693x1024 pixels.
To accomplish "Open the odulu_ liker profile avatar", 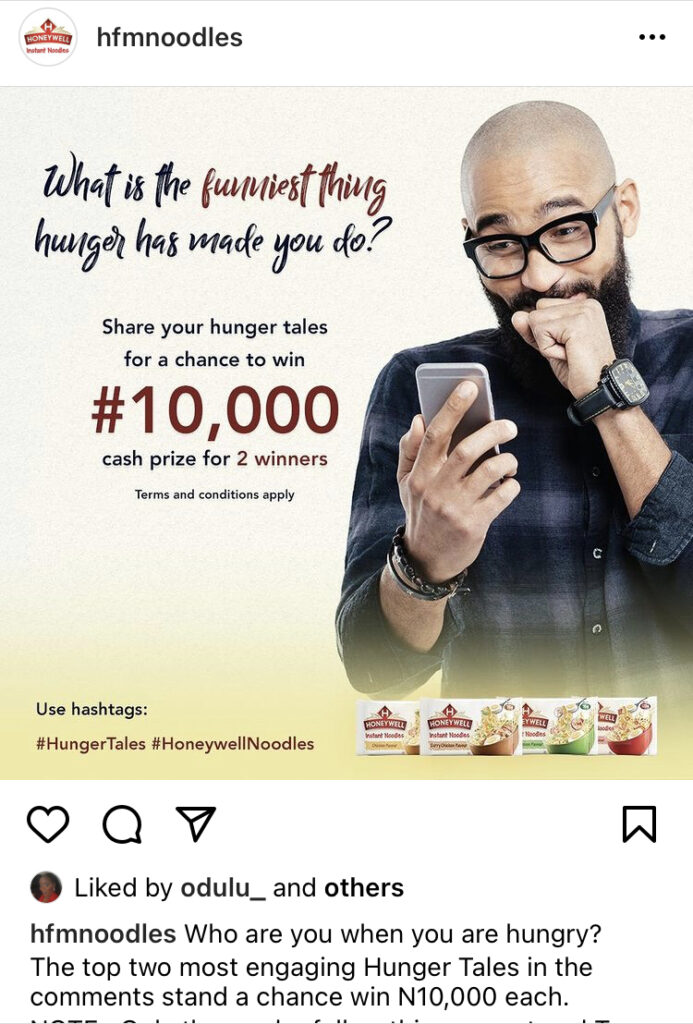I will coord(46,888).
